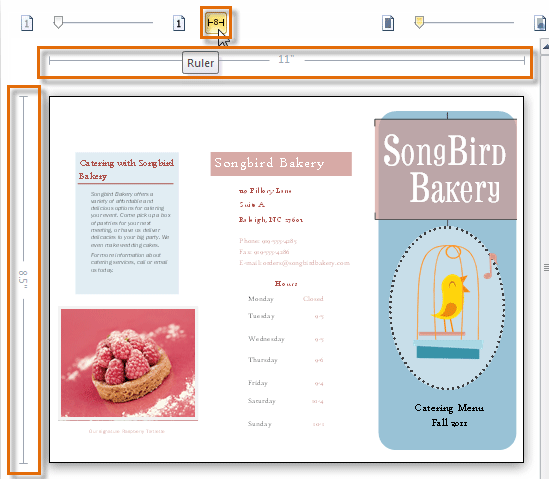
Task: Click the scroll-up arrow of the vertical scrollbar
Action: click(545, 47)
